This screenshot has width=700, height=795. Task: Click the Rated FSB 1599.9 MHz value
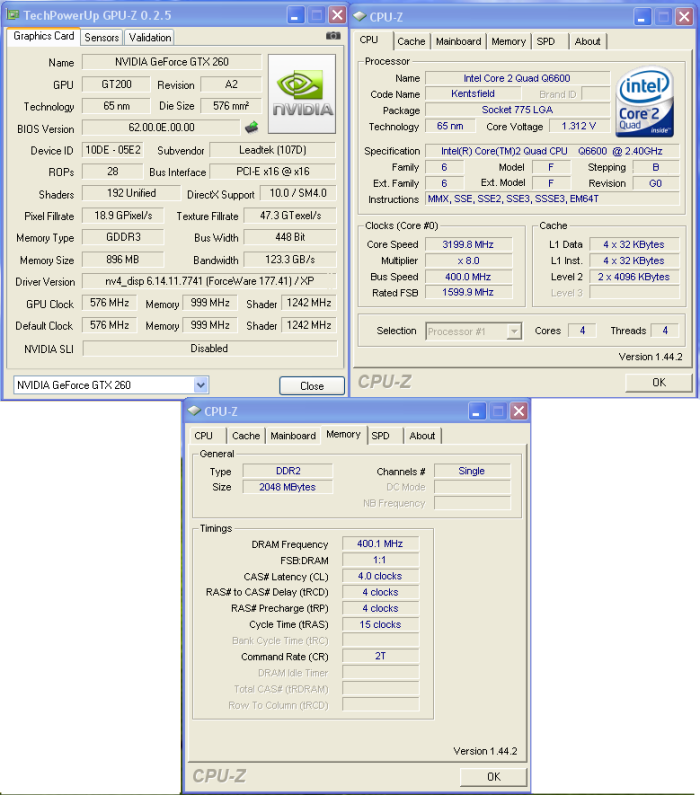[x=468, y=293]
